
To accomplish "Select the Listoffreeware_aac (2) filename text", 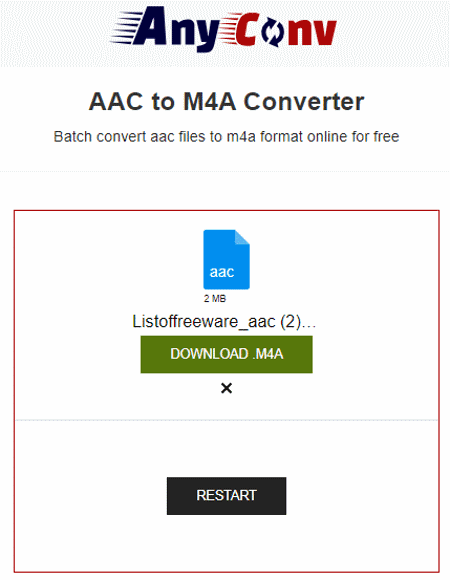I will pyautogui.click(x=224, y=321).
